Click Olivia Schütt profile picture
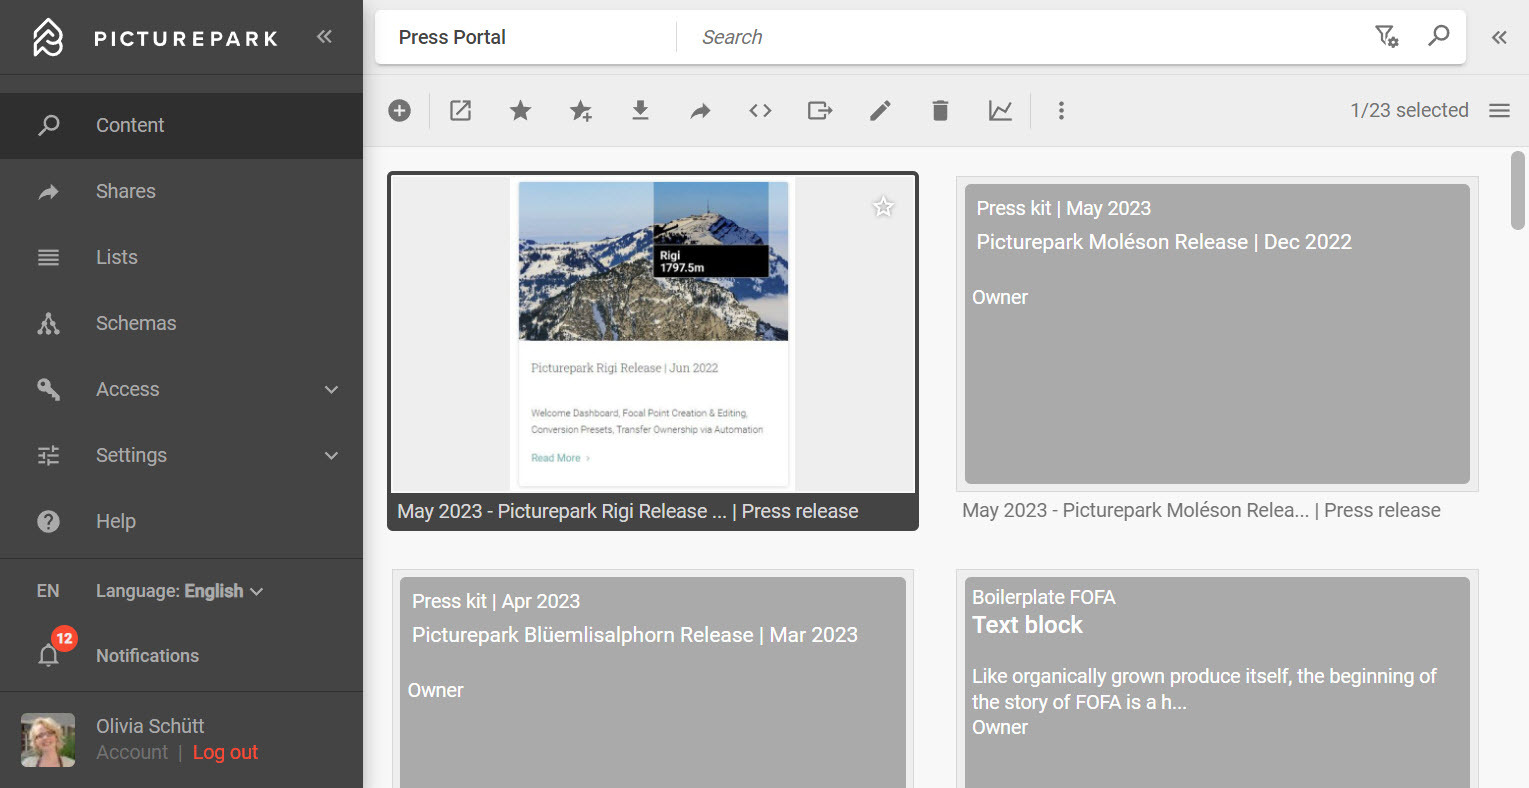This screenshot has height=788, width=1529. pos(48,740)
